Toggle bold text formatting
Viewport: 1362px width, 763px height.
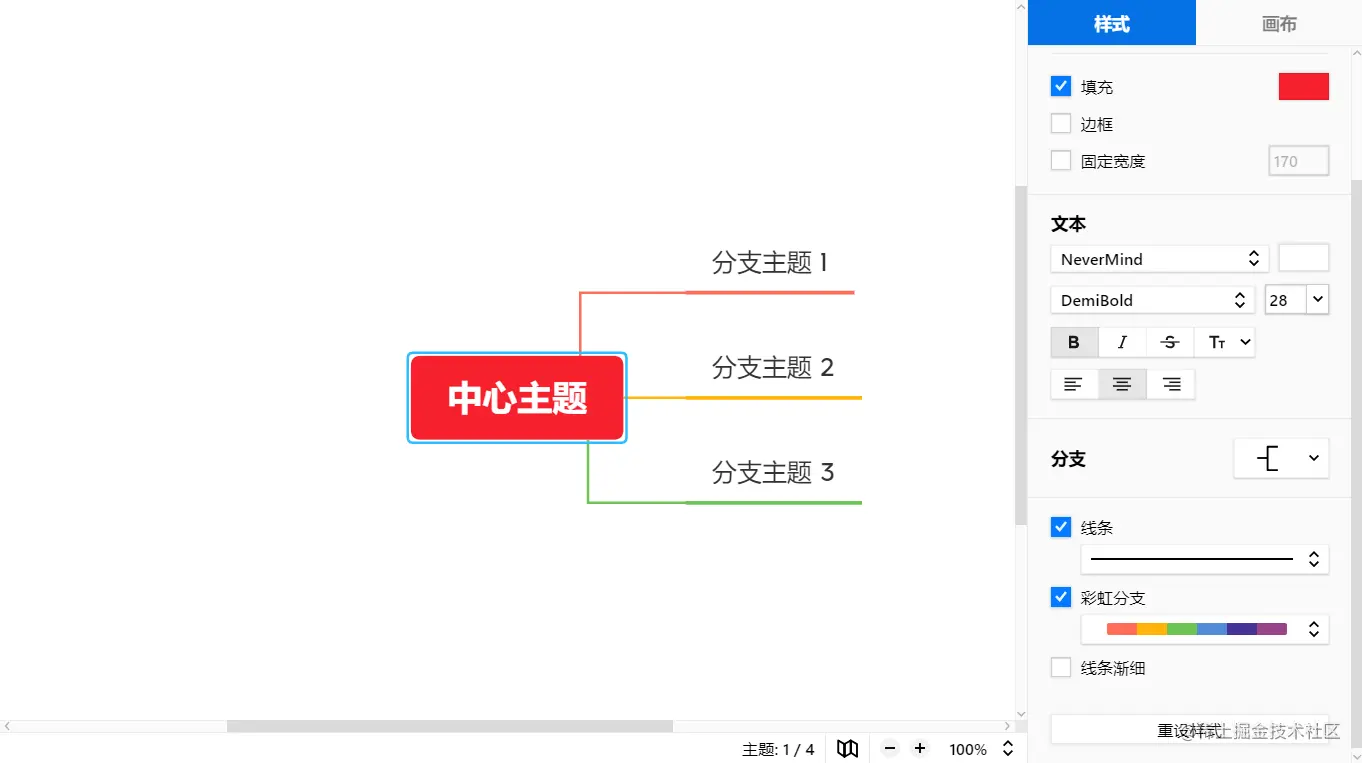1074,342
